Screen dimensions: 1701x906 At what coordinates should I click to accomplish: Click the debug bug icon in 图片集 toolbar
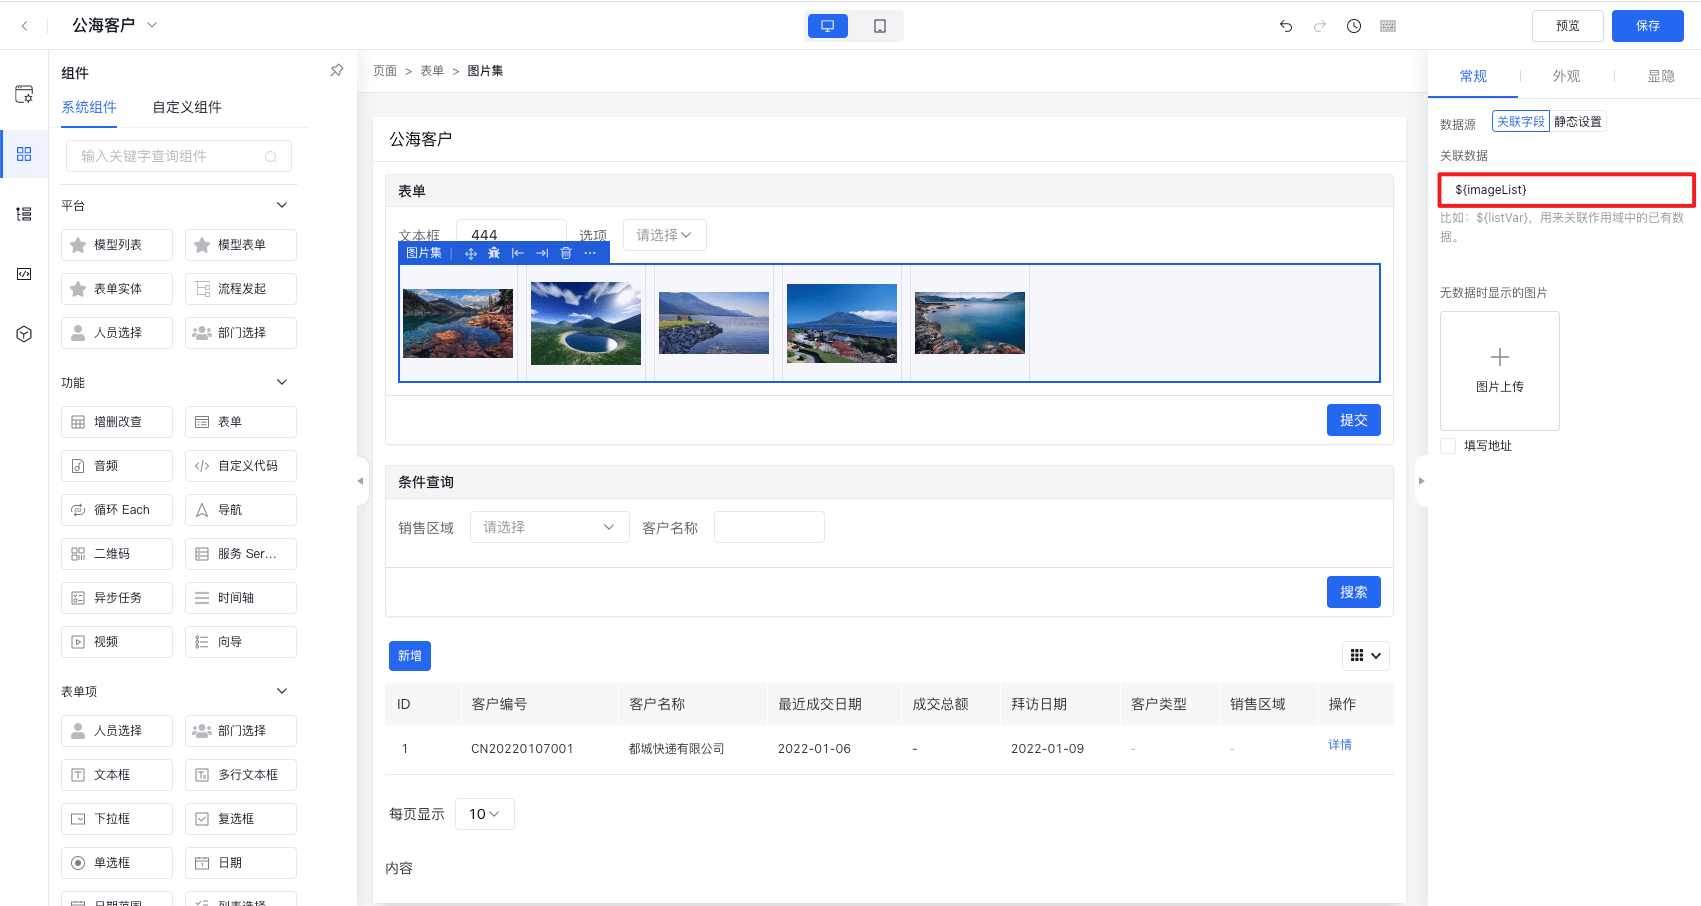494,254
